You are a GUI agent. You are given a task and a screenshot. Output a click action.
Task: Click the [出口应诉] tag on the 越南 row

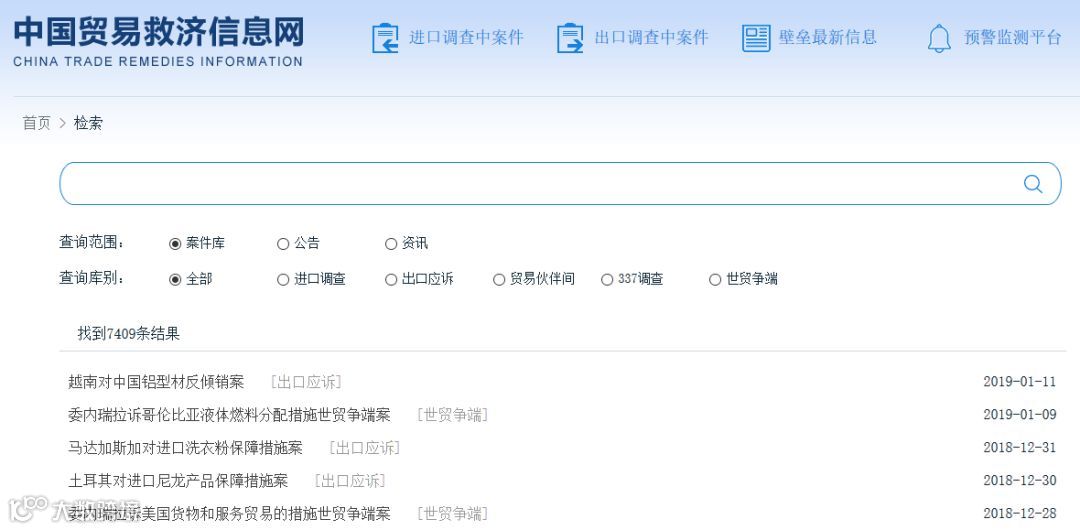[x=306, y=382]
